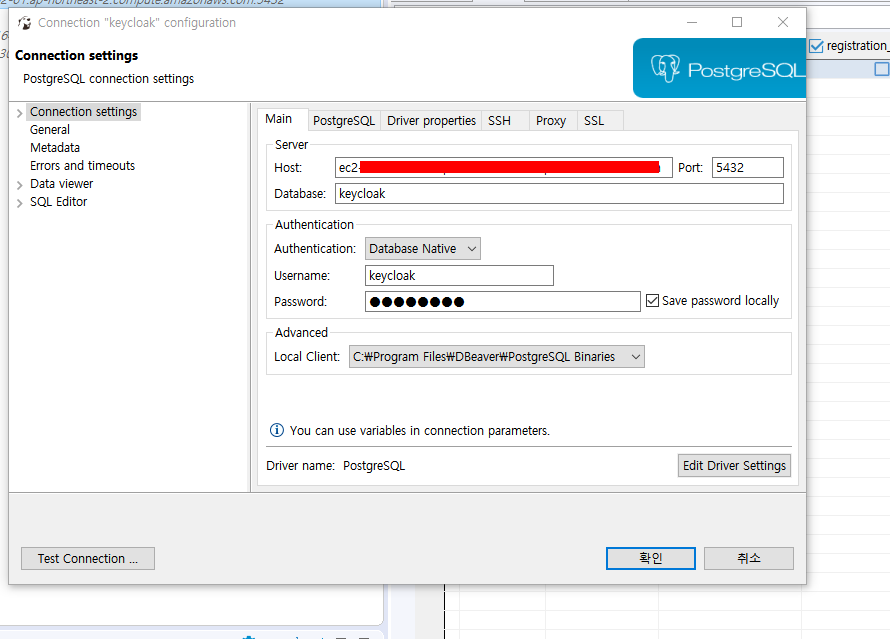
Task: Click into the Password field
Action: coord(502,301)
